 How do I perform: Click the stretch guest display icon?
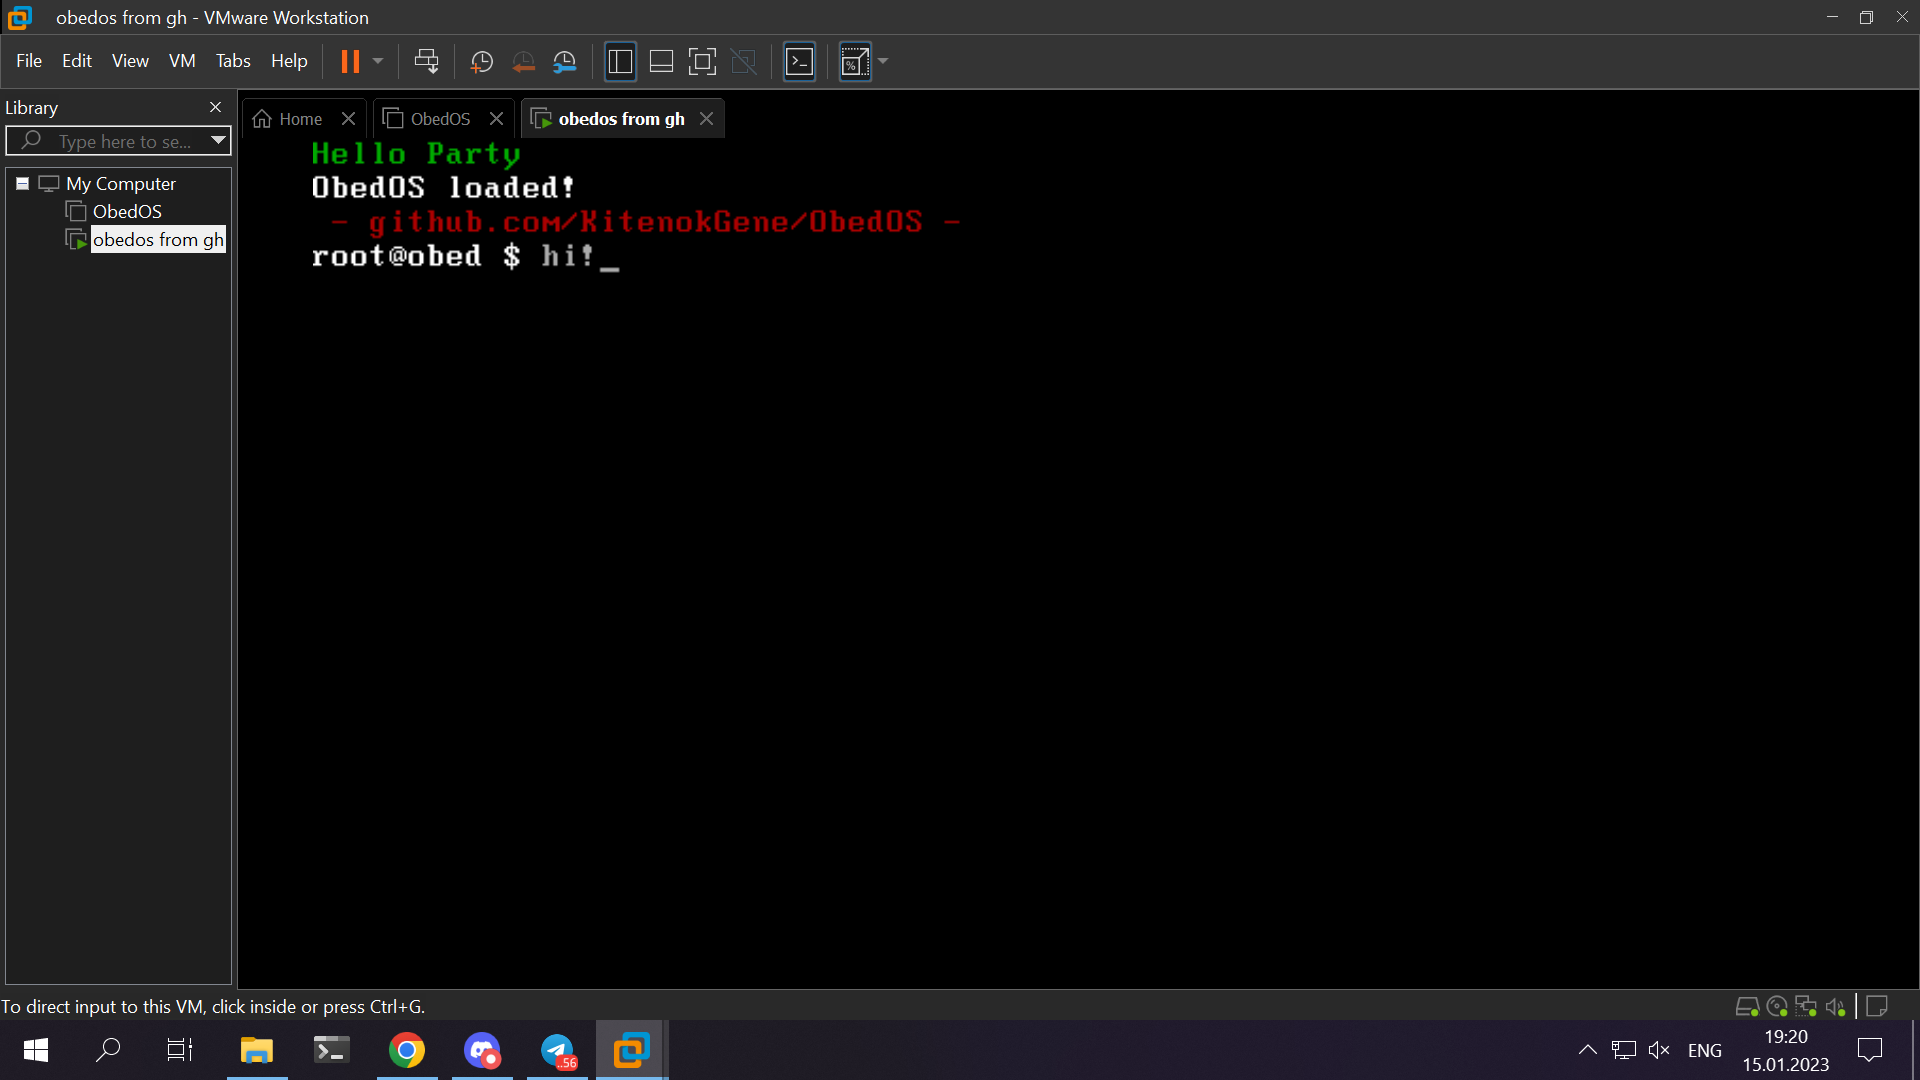pyautogui.click(x=857, y=62)
